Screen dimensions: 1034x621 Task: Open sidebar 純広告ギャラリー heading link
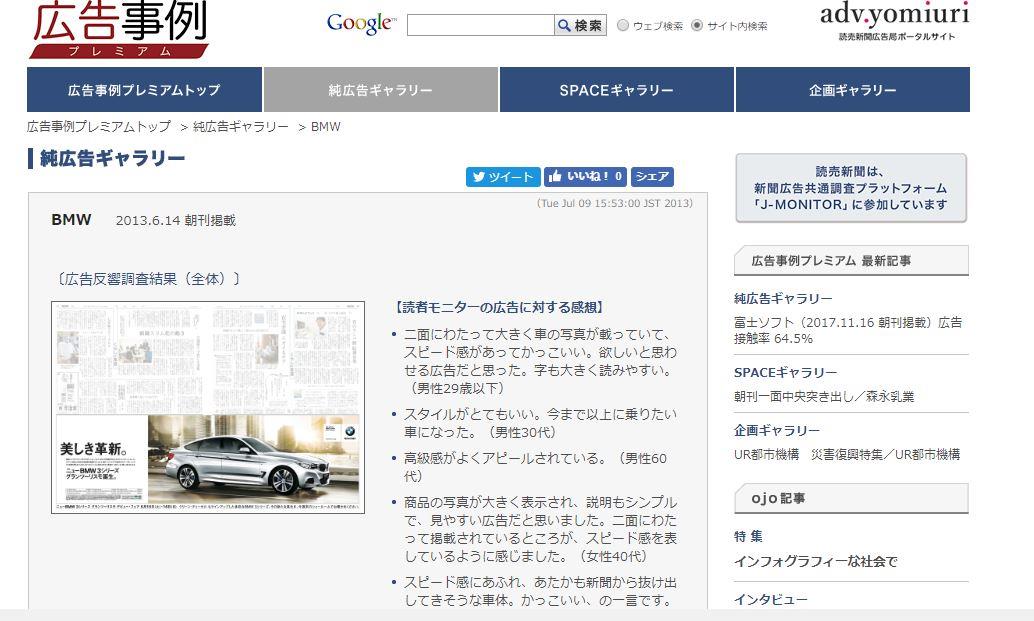click(783, 299)
